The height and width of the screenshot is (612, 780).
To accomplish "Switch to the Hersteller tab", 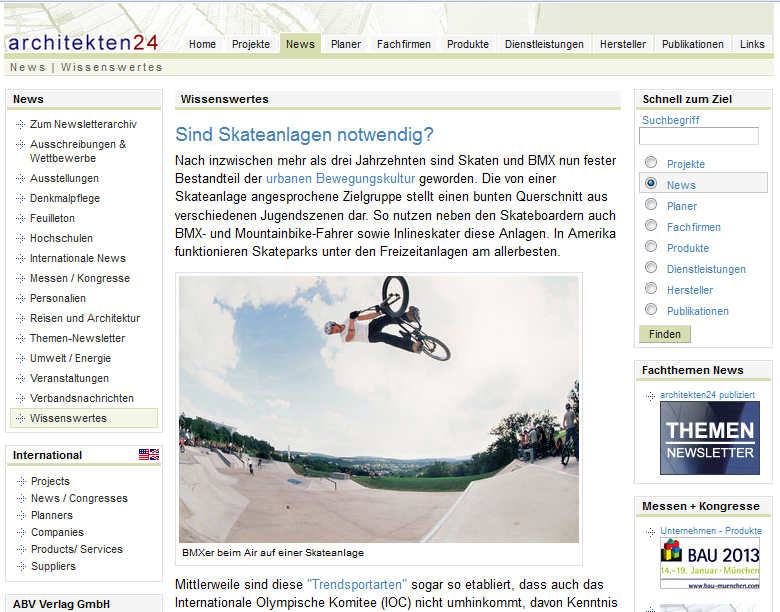I will tap(623, 44).
